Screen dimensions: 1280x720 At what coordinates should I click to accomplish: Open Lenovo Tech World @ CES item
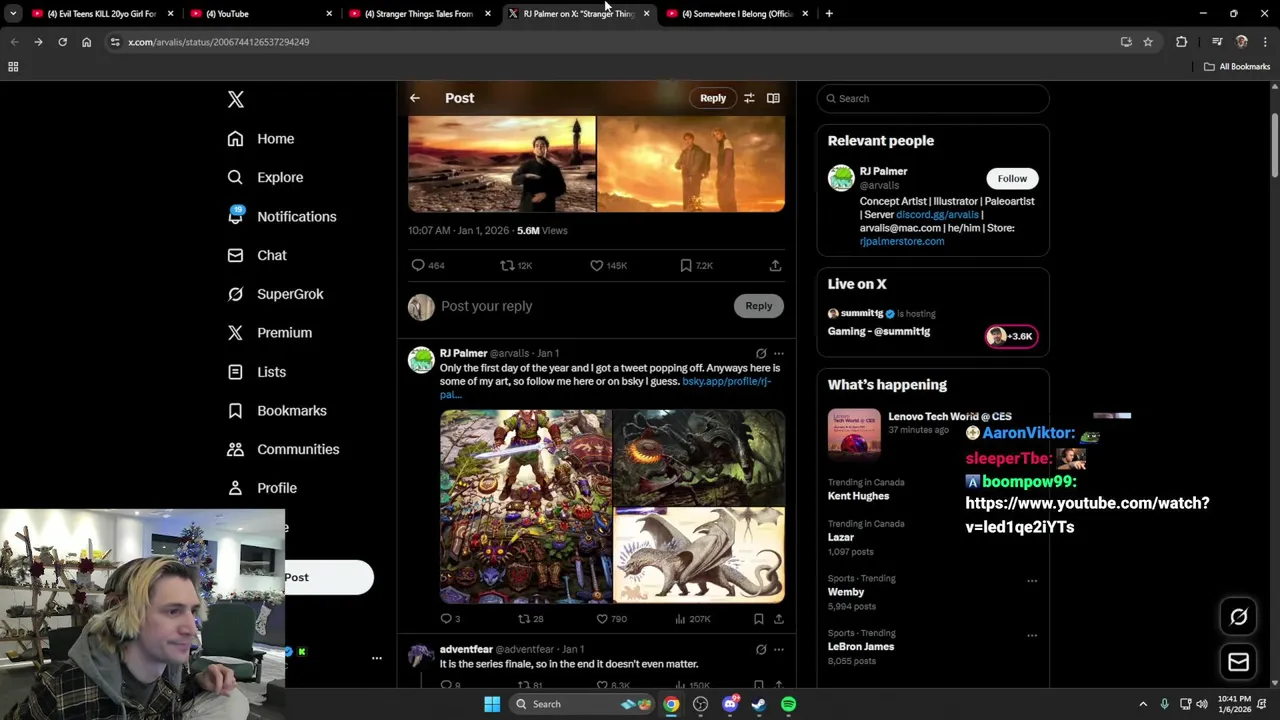coord(933,432)
